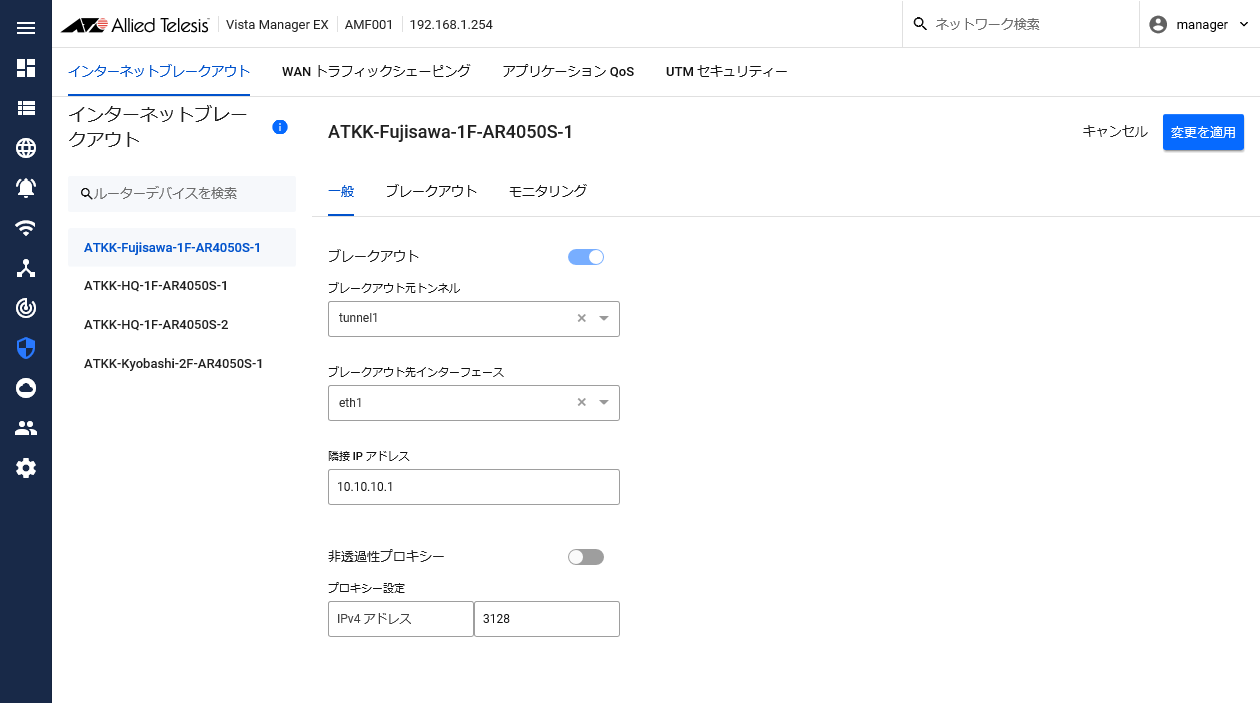Click the shield security icon in sidebar
1260x703 pixels.
(26, 348)
